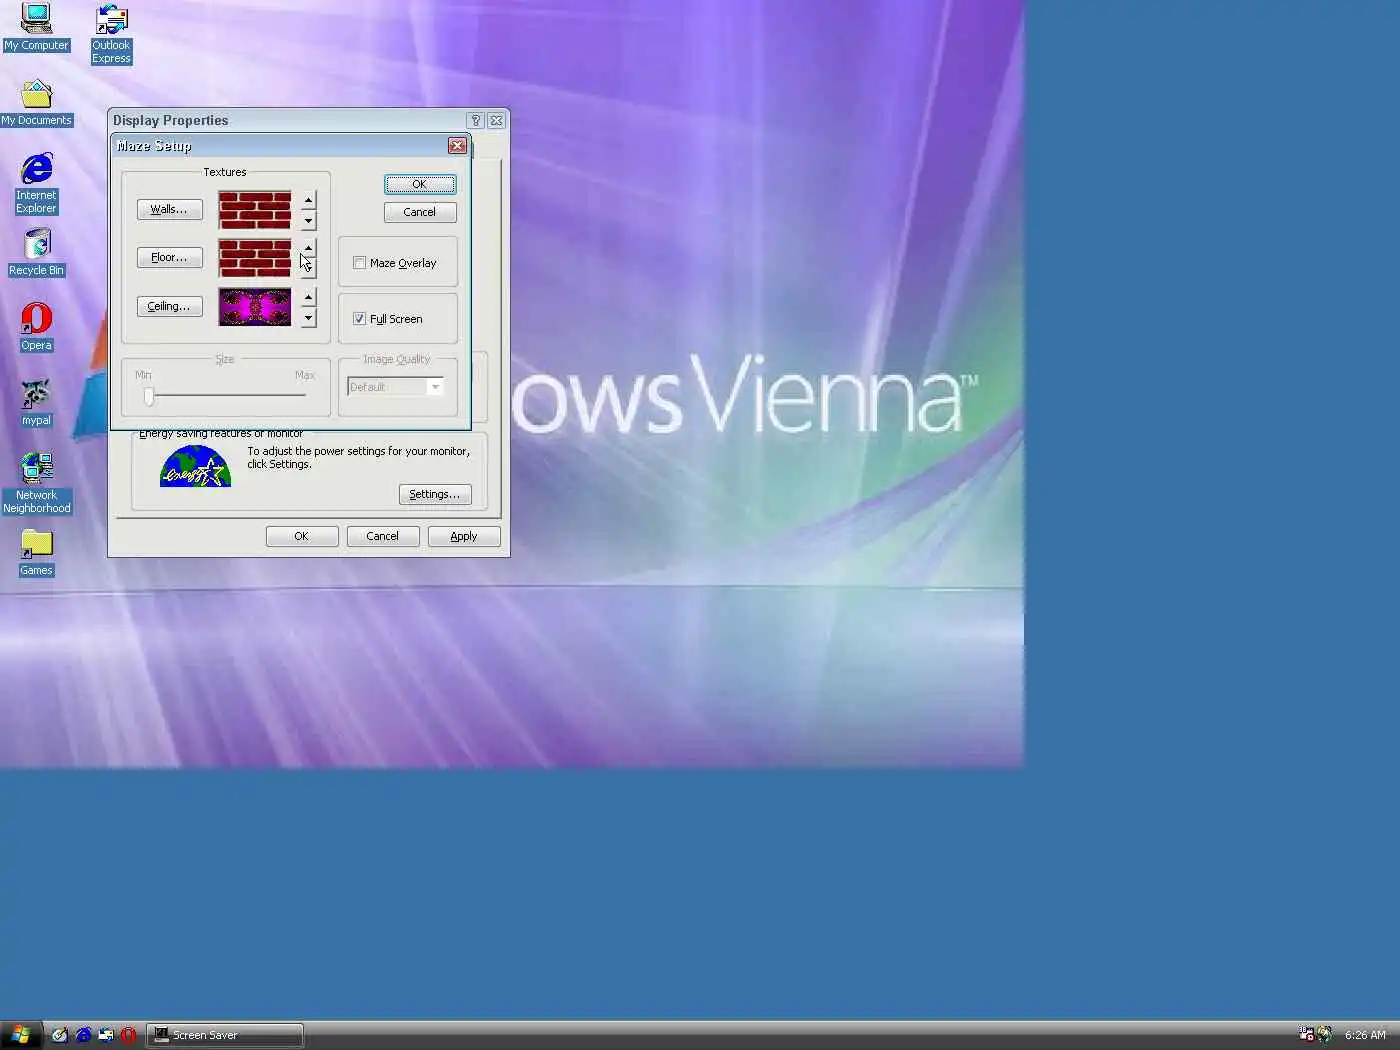Click down arrow for walls texture
Screen dimensions: 1400x1050
tap(308, 220)
